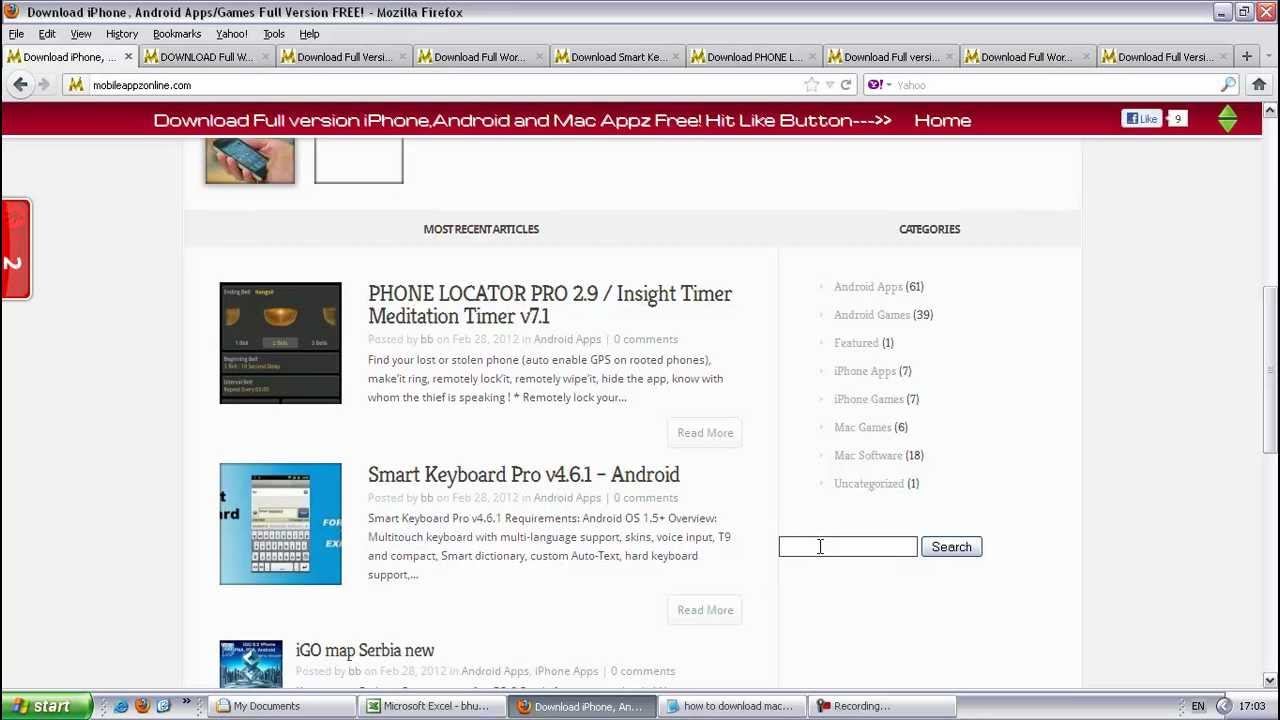The height and width of the screenshot is (720, 1280).
Task: Switch to the 'Download Smart Ke...' tab
Action: [617, 57]
